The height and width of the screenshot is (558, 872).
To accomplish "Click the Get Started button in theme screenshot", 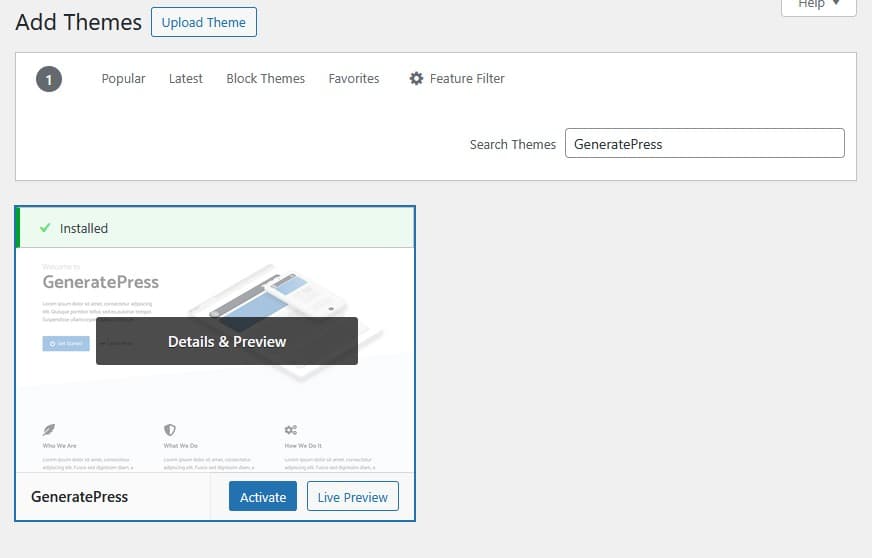I will pyautogui.click(x=65, y=343).
